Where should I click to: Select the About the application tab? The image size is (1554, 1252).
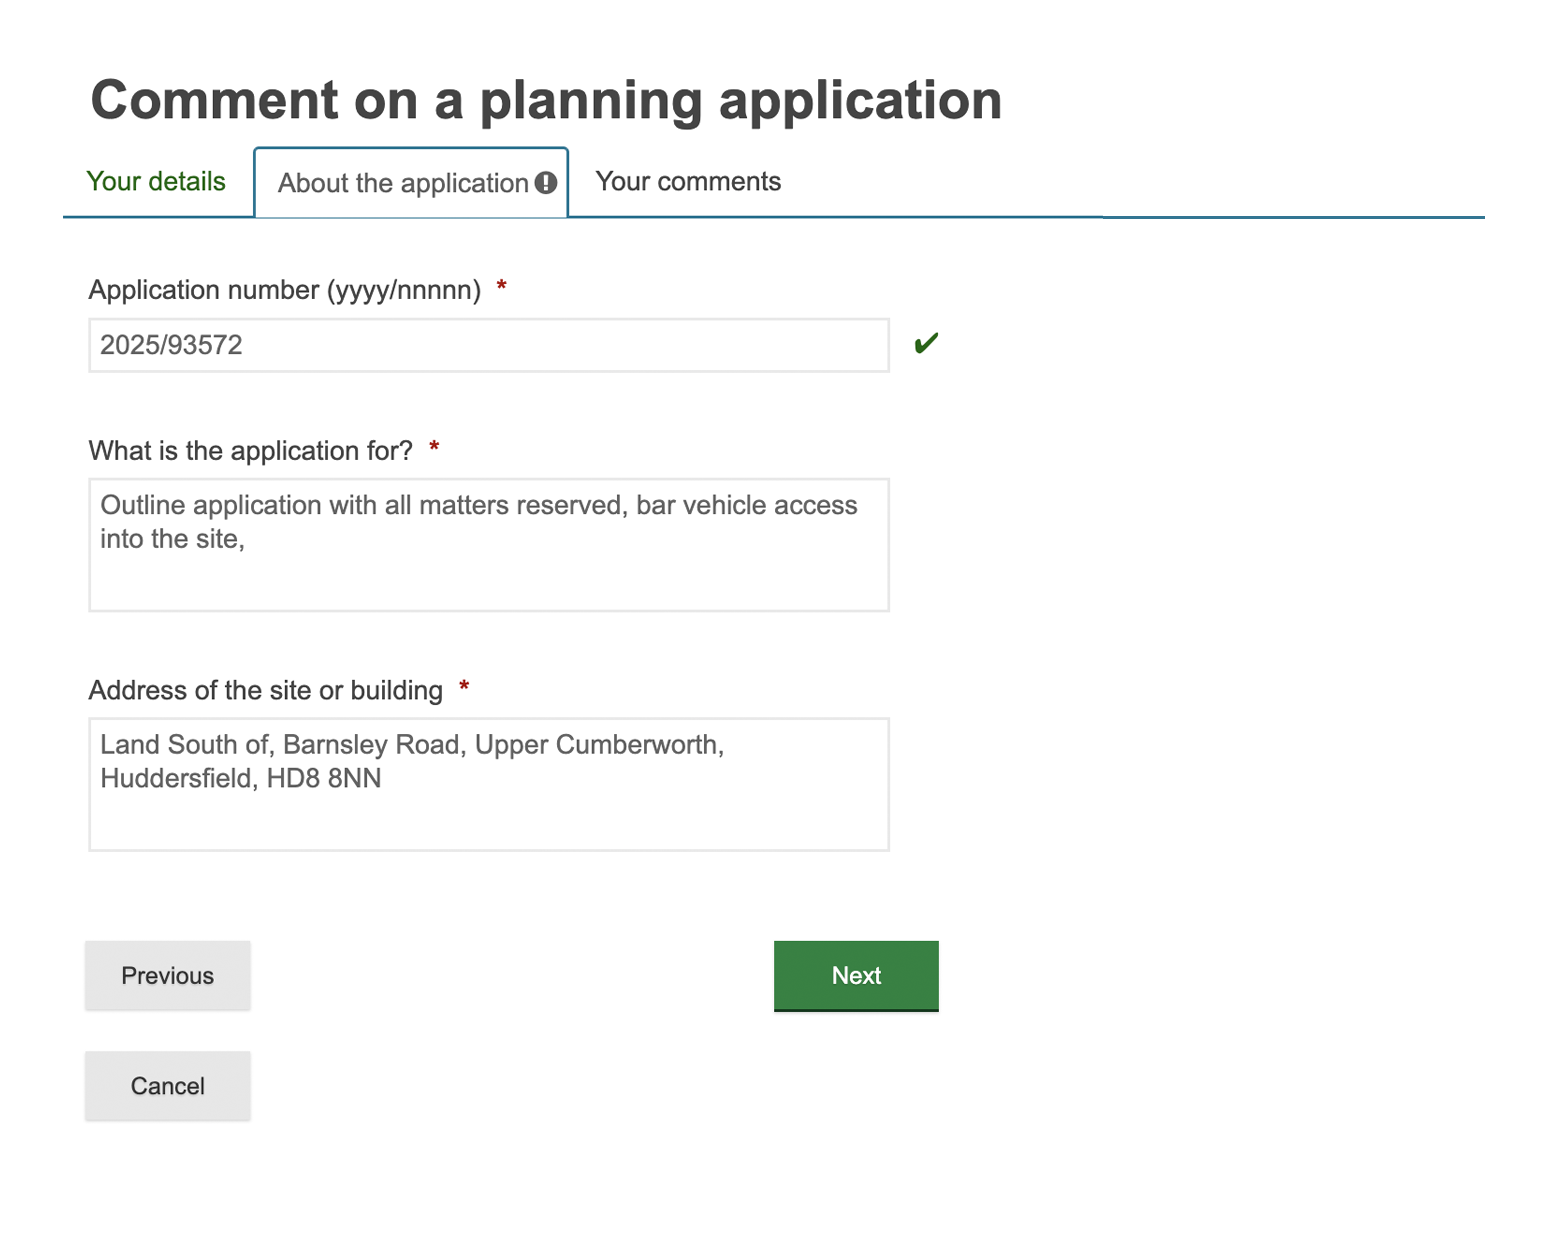[x=402, y=183]
